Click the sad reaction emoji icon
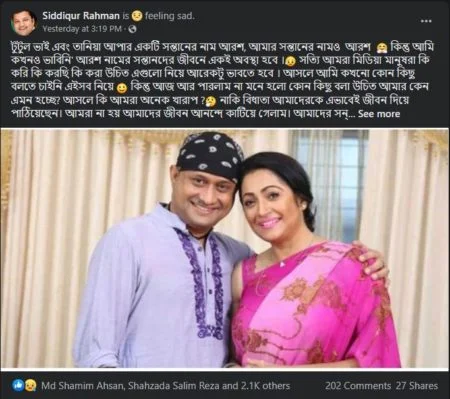The image size is (450, 399). (31, 386)
